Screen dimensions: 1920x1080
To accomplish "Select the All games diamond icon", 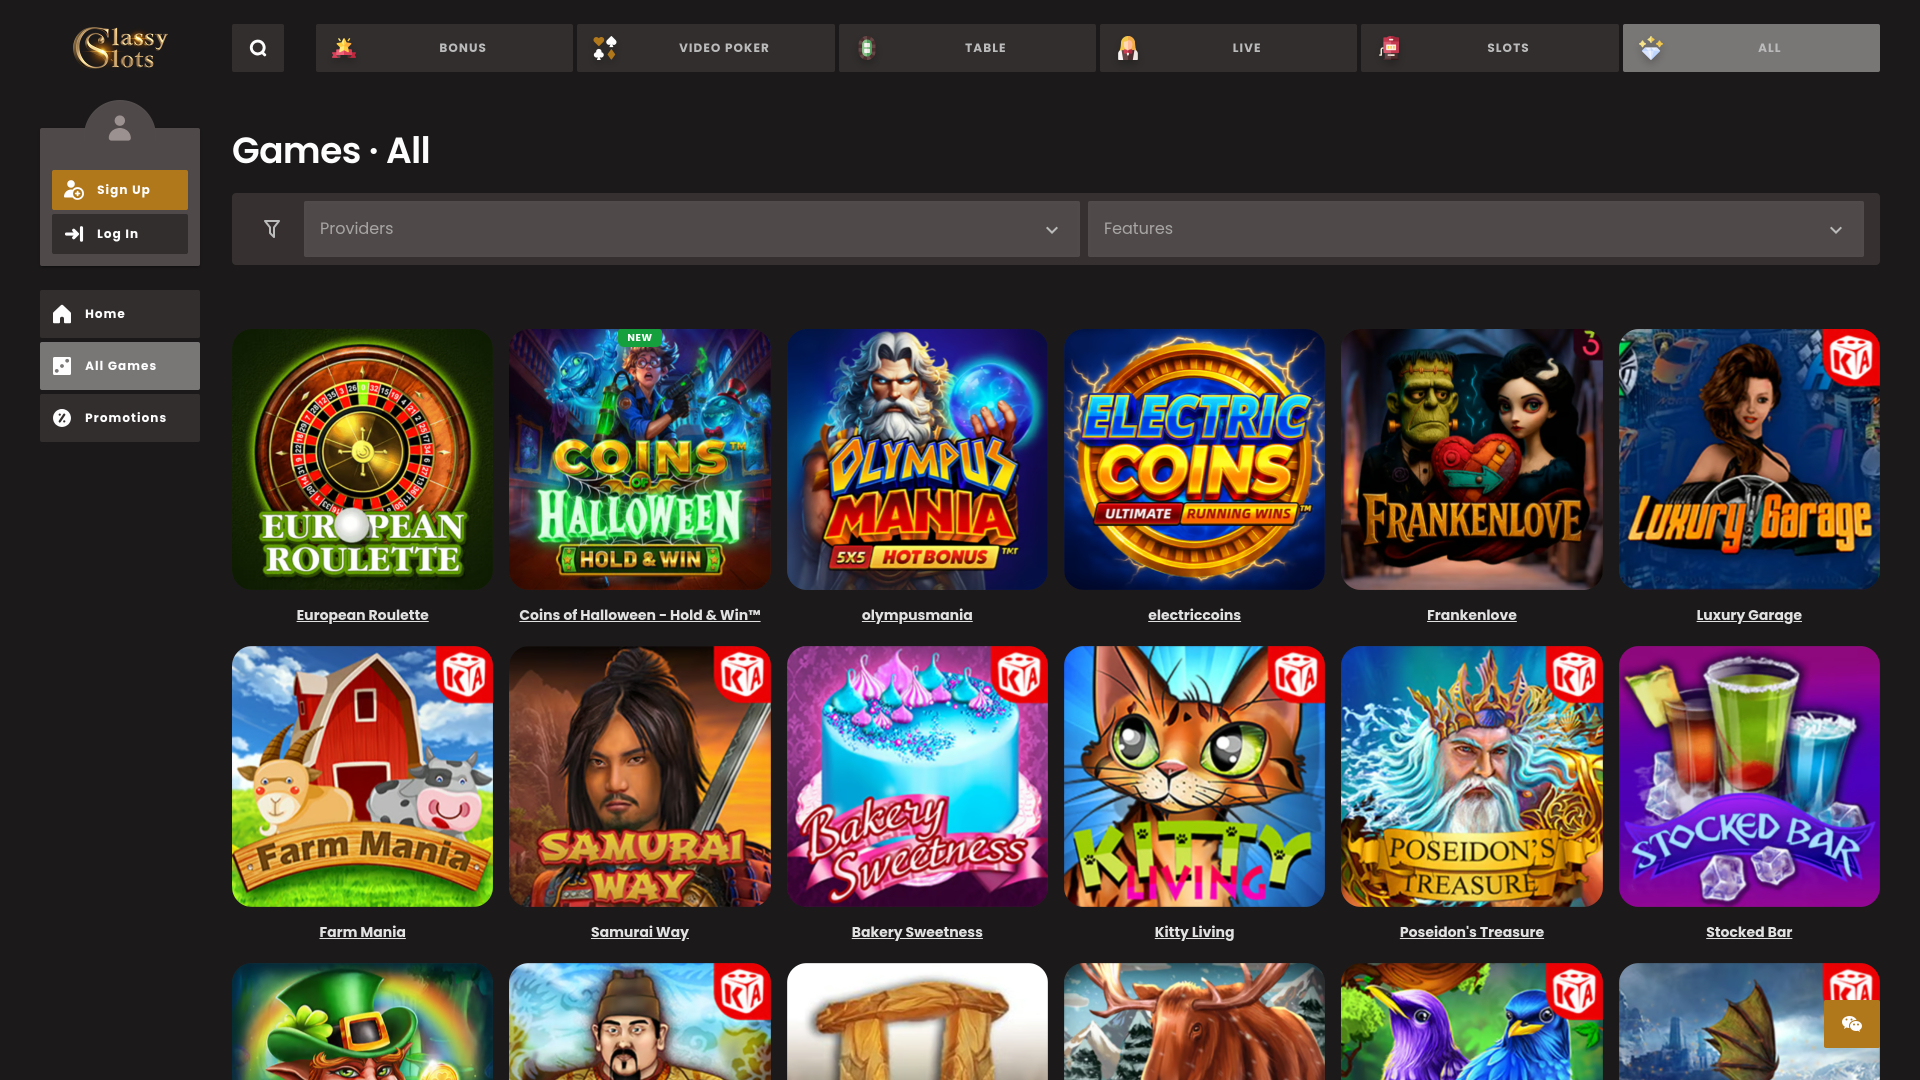I will pyautogui.click(x=1650, y=47).
